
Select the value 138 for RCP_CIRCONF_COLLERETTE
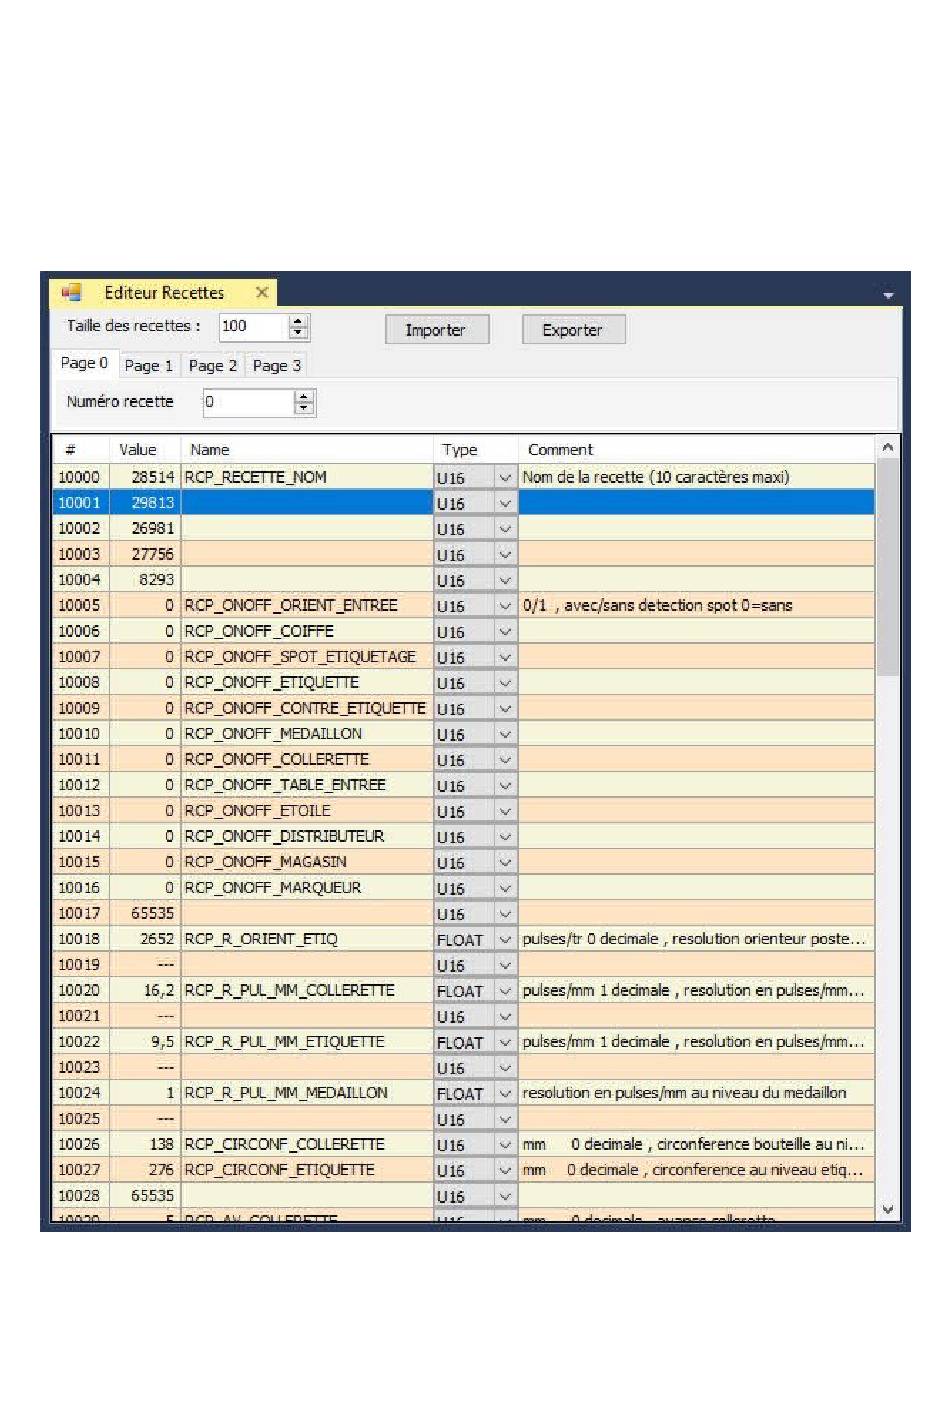click(144, 1144)
